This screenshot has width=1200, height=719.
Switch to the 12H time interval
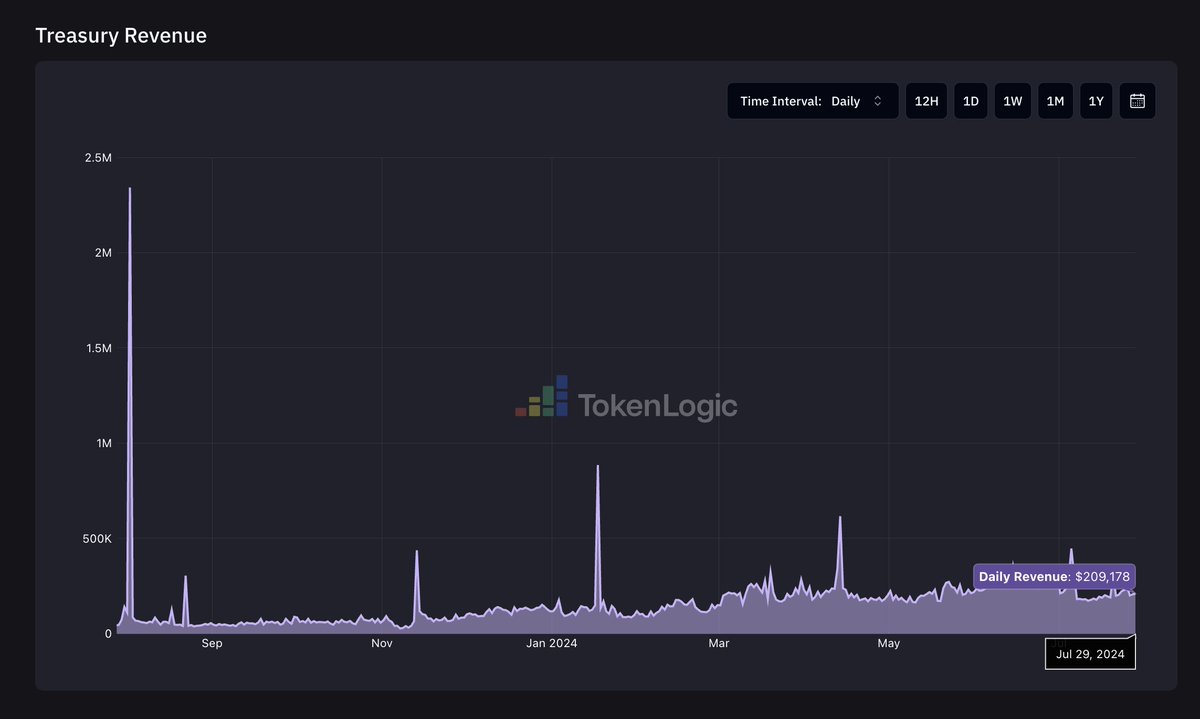coord(925,100)
